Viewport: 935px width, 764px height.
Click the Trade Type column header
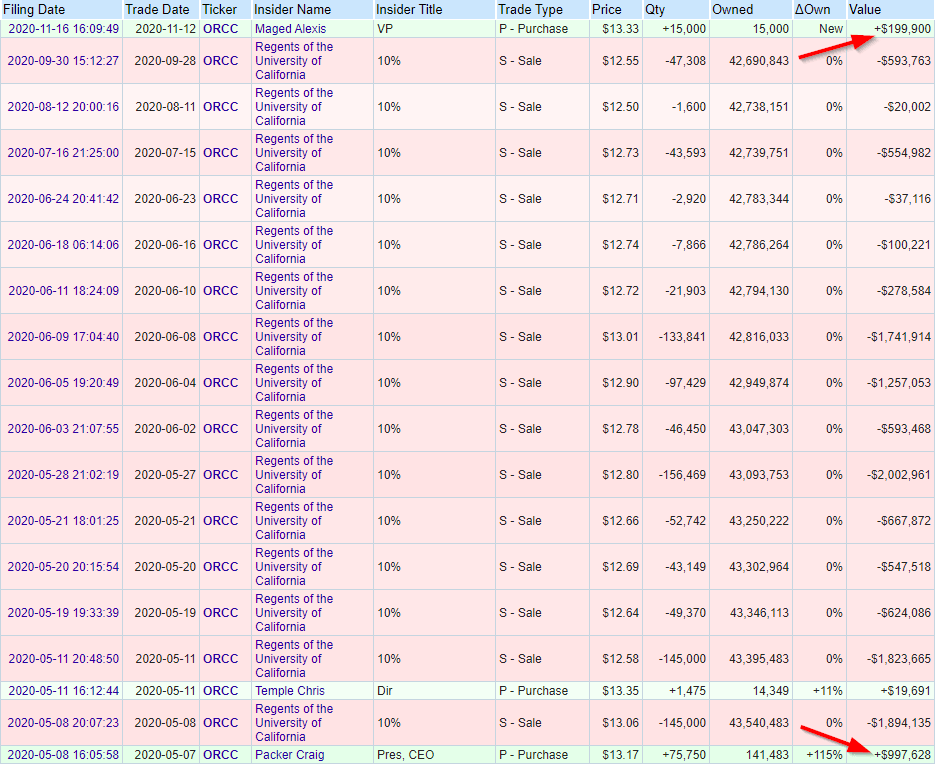tap(530, 9)
